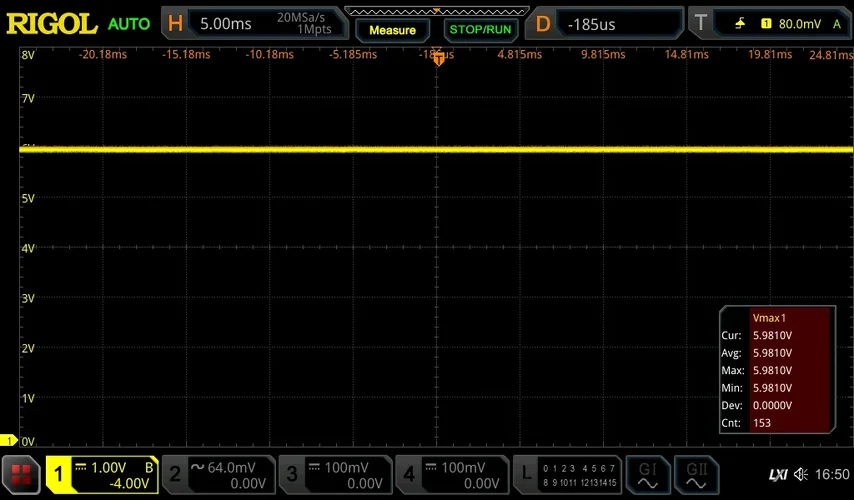The image size is (854, 500).
Task: Open channel 1 -4.00V offset value
Action: (x=129, y=484)
